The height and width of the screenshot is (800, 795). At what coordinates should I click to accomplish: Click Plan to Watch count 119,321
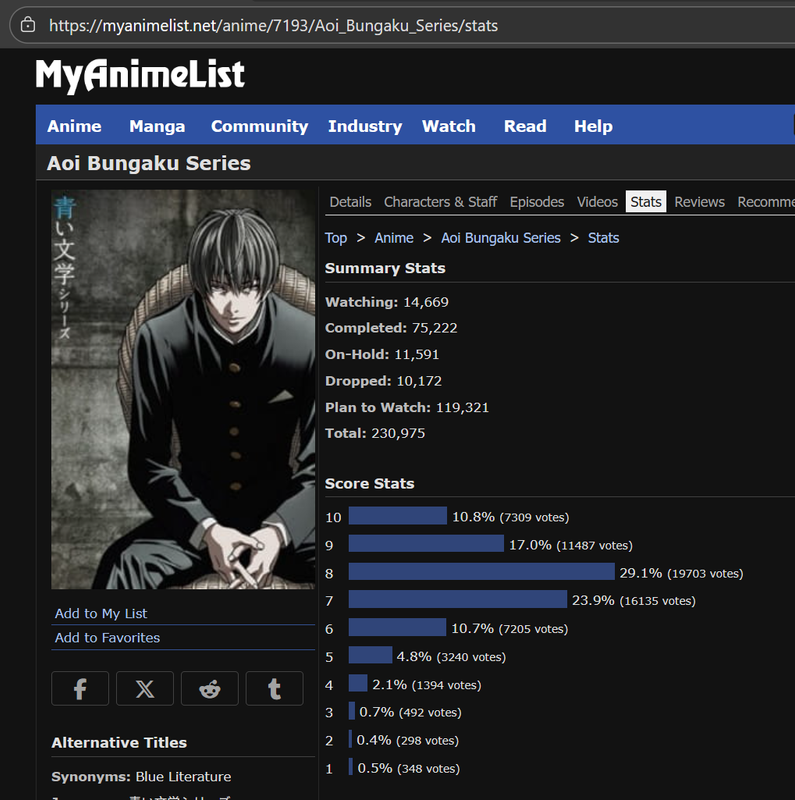pyautogui.click(x=462, y=408)
